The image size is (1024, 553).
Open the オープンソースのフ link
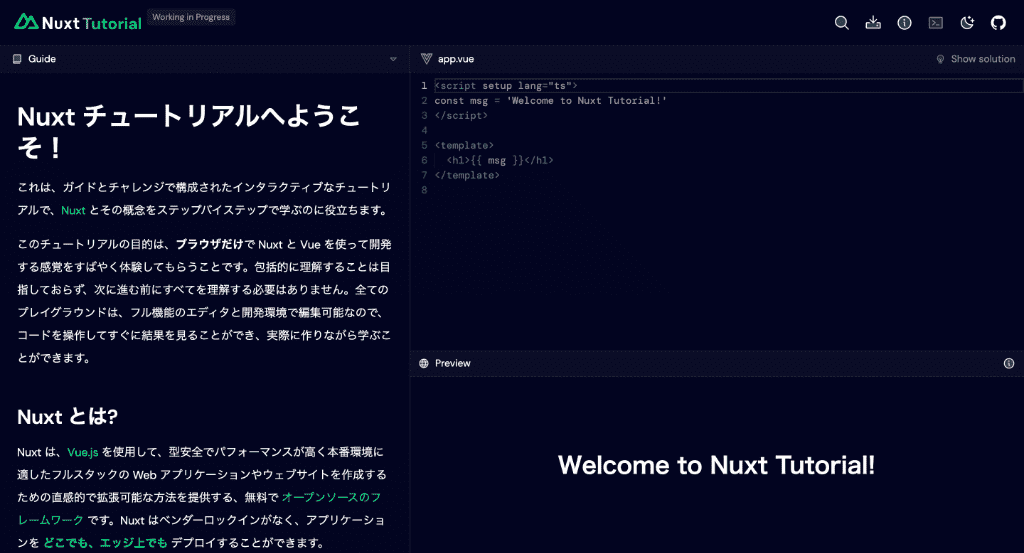[x=332, y=497]
